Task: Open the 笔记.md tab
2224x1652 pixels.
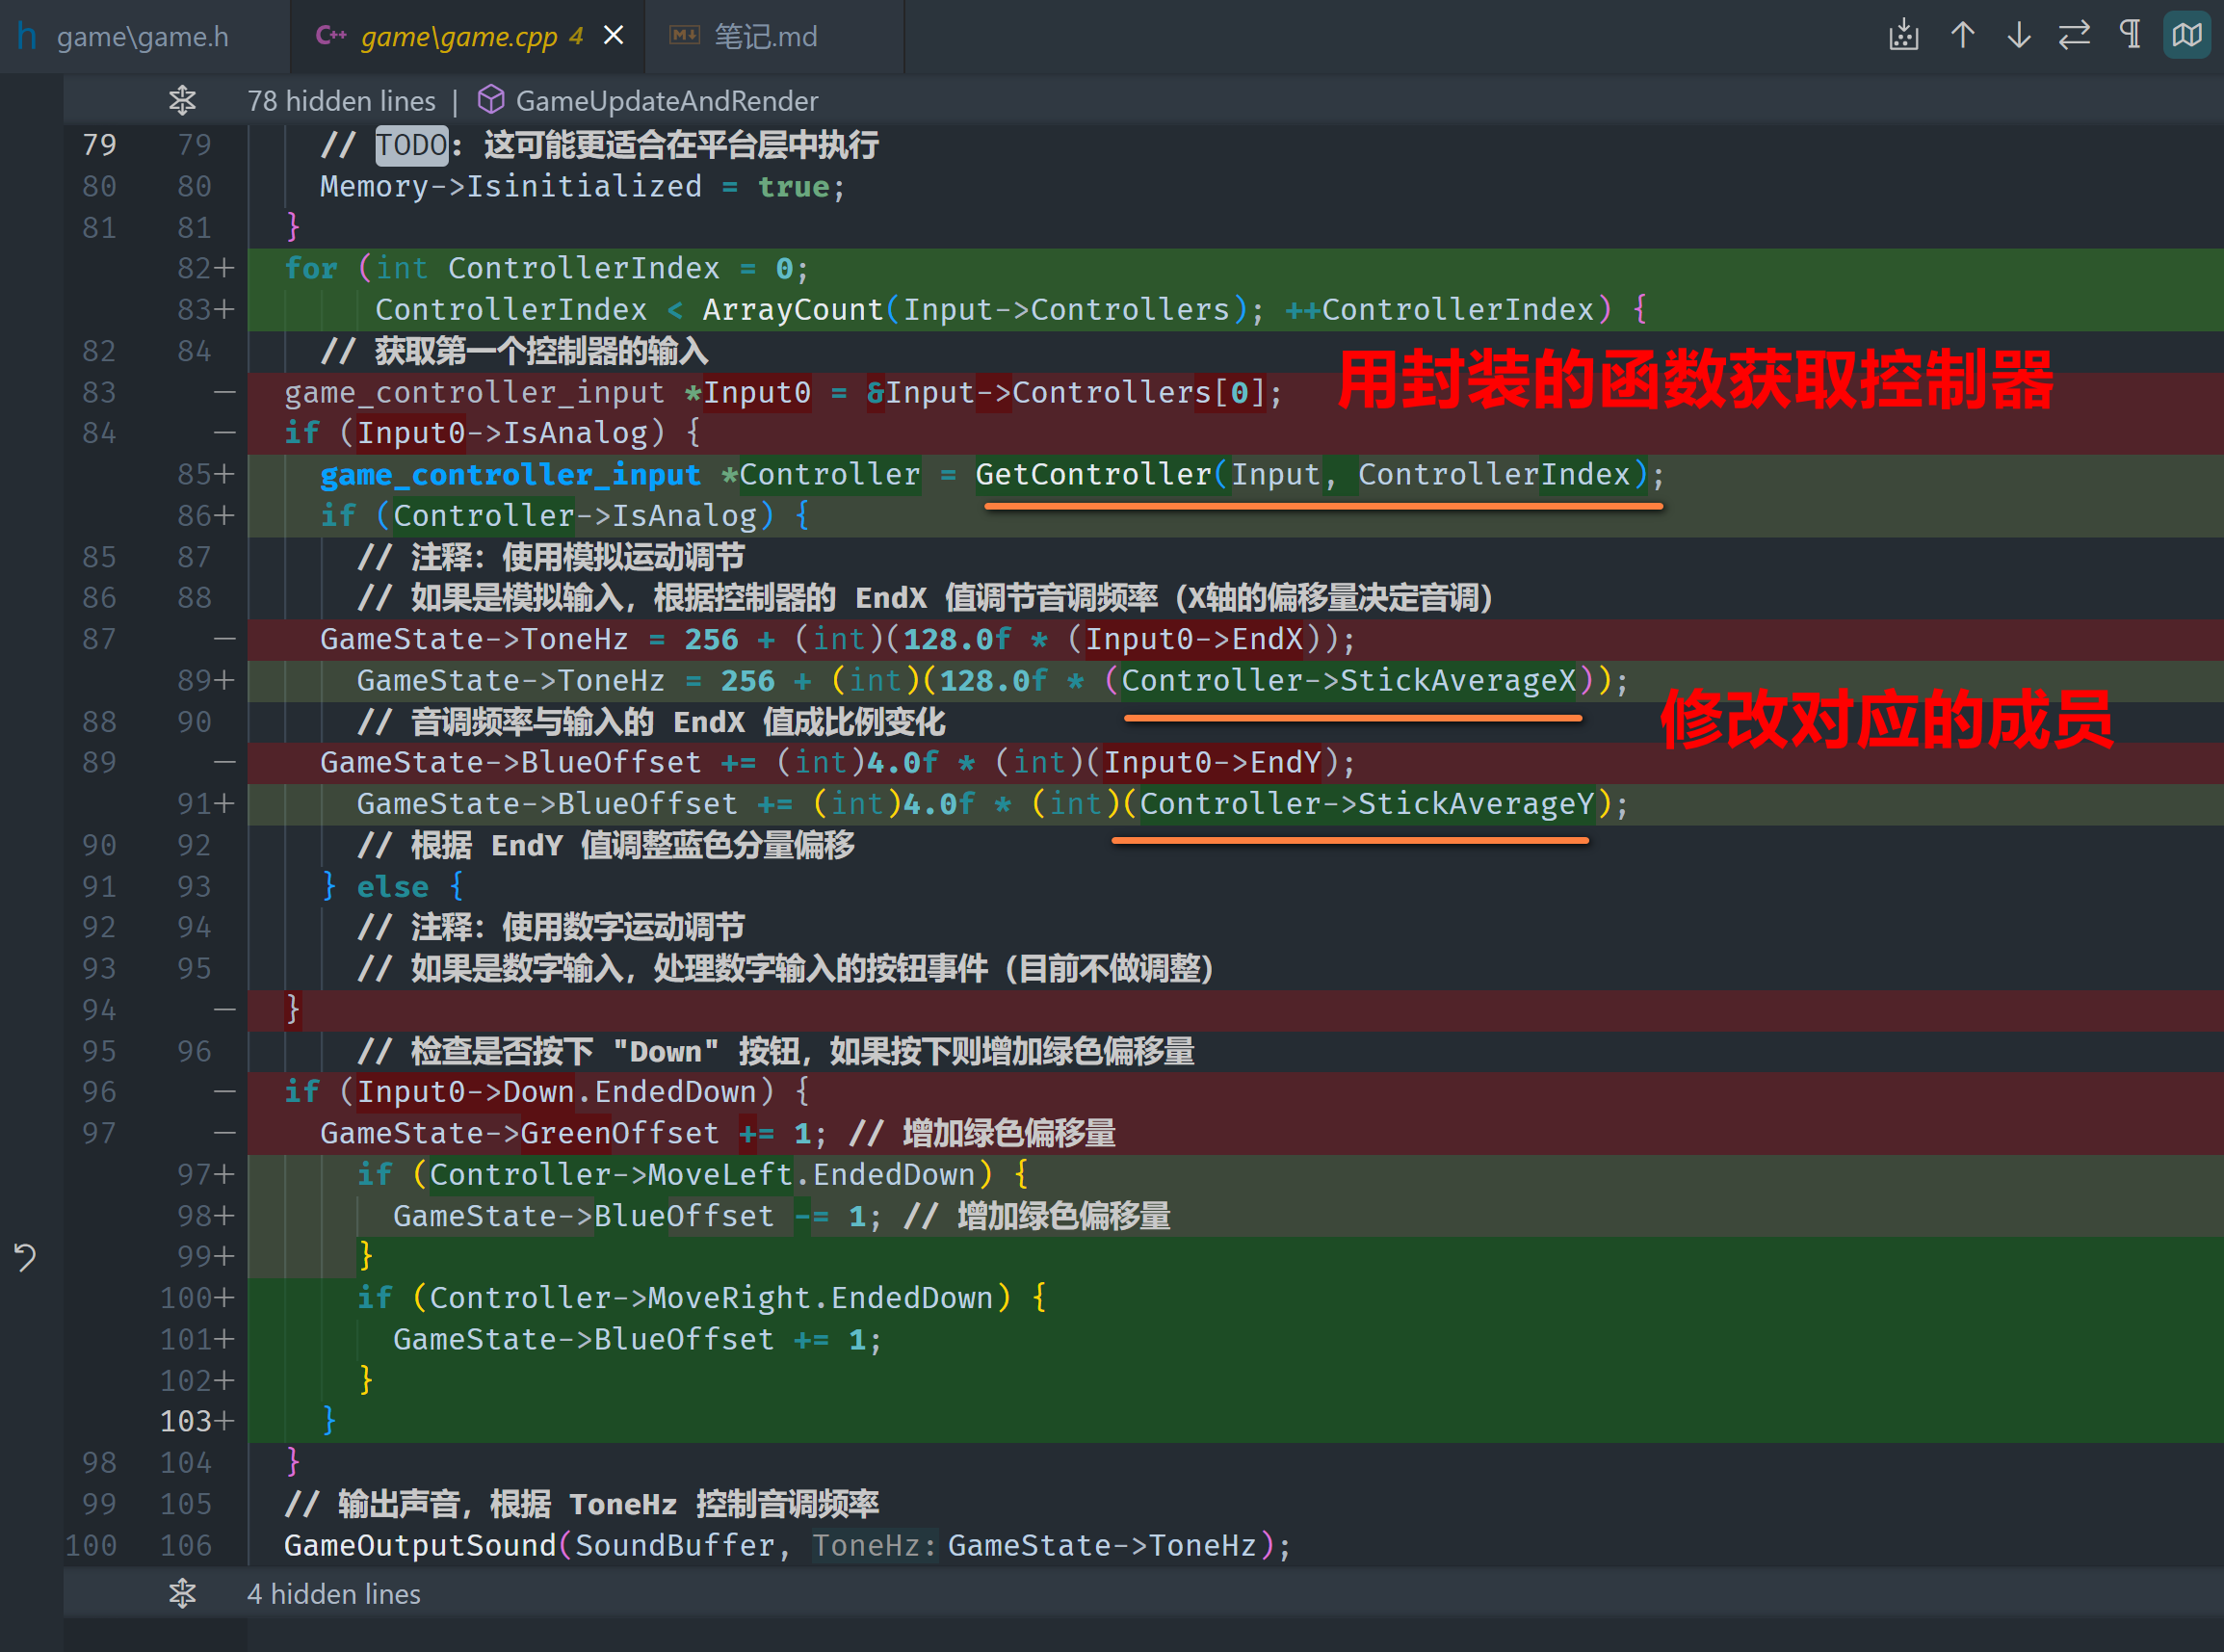Action: 765,37
